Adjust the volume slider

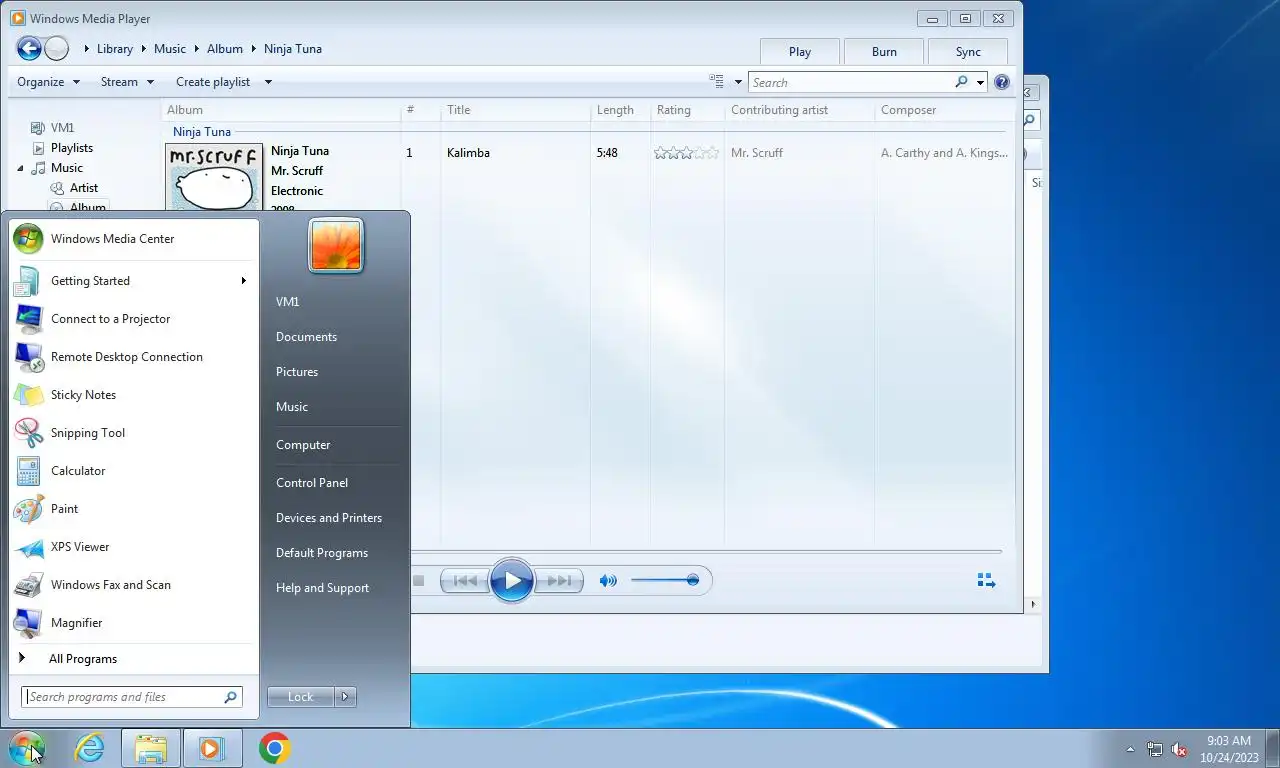pos(665,581)
